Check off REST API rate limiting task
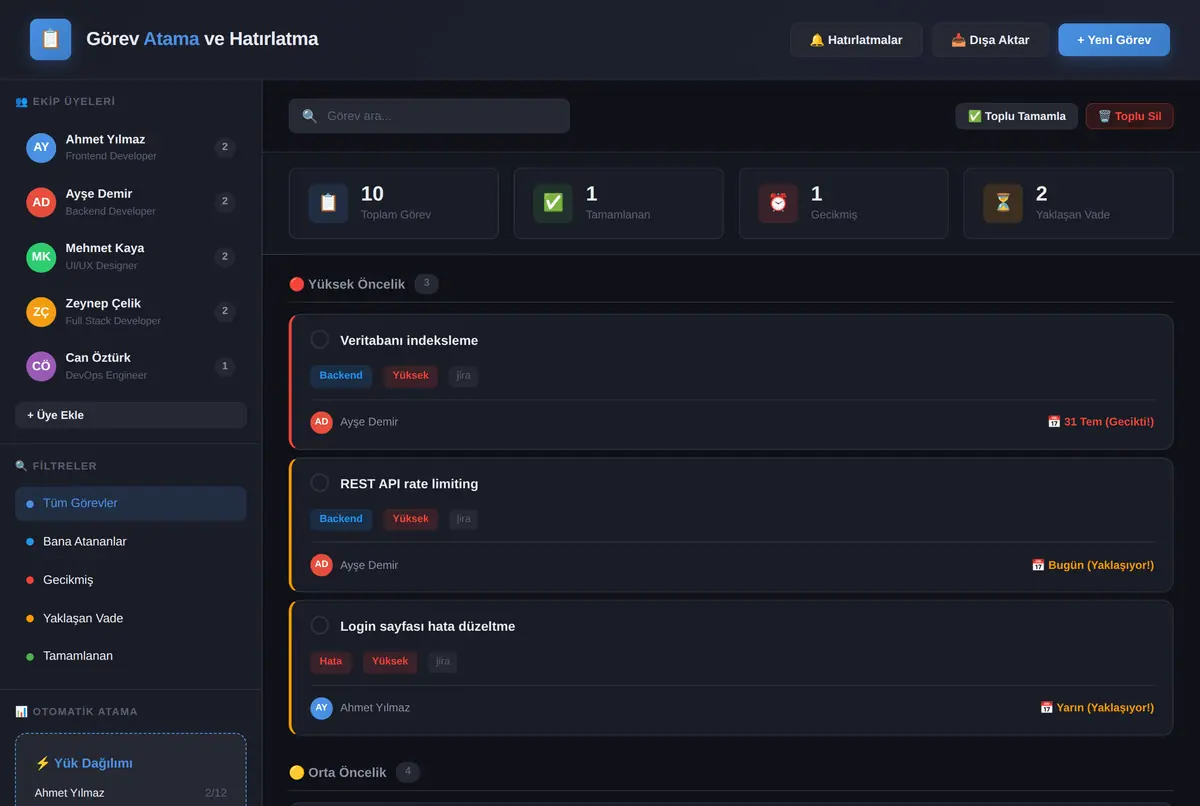The height and width of the screenshot is (806, 1200). [320, 483]
